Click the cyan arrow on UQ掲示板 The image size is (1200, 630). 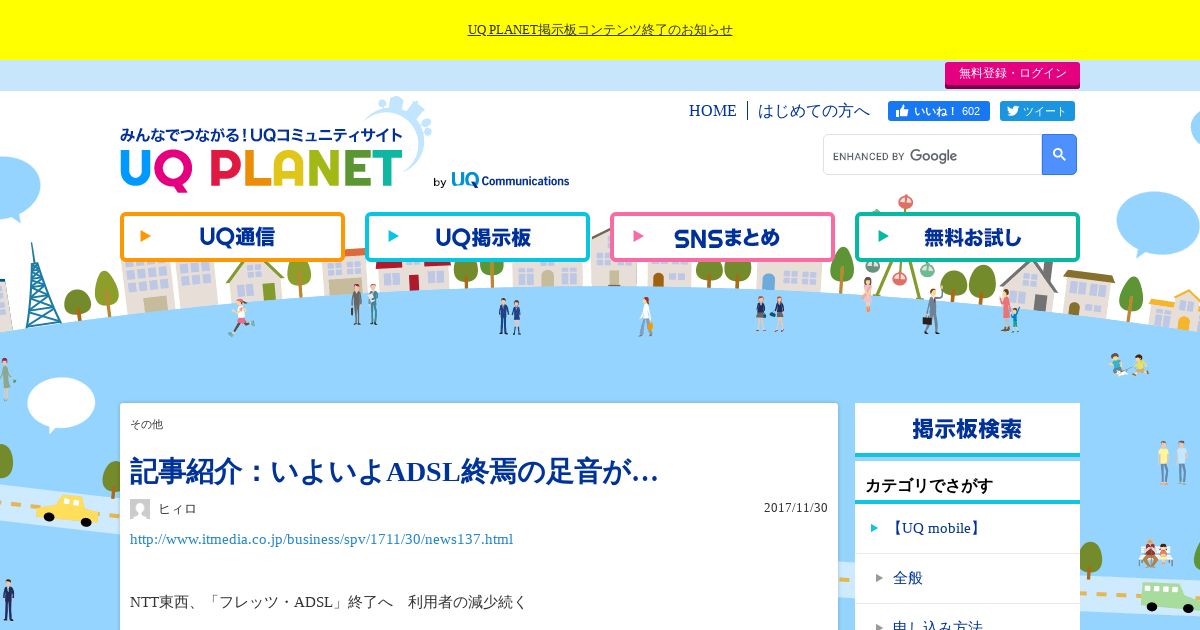click(x=393, y=237)
